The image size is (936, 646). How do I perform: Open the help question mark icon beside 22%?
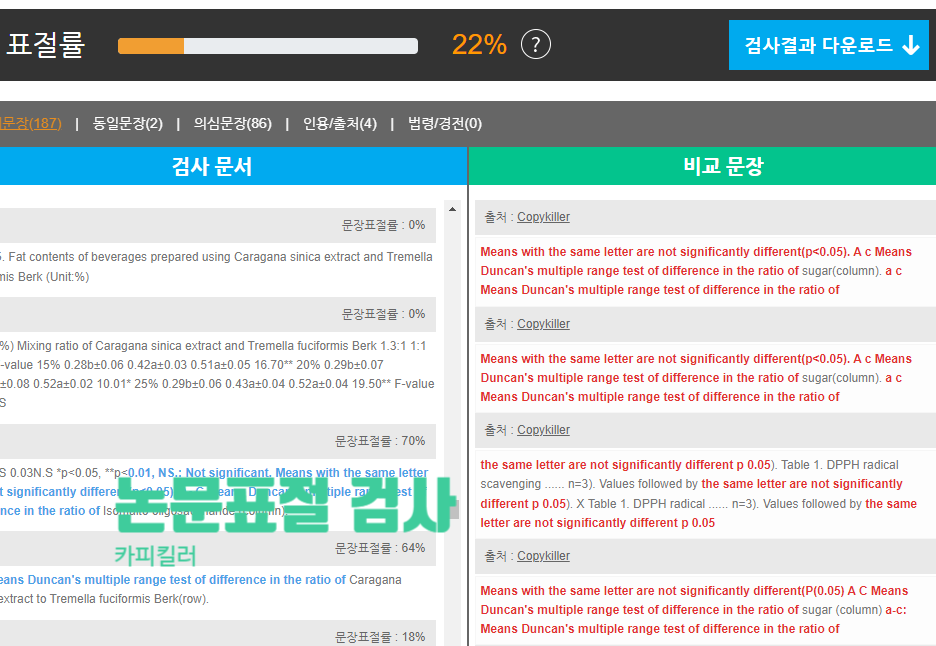[535, 45]
